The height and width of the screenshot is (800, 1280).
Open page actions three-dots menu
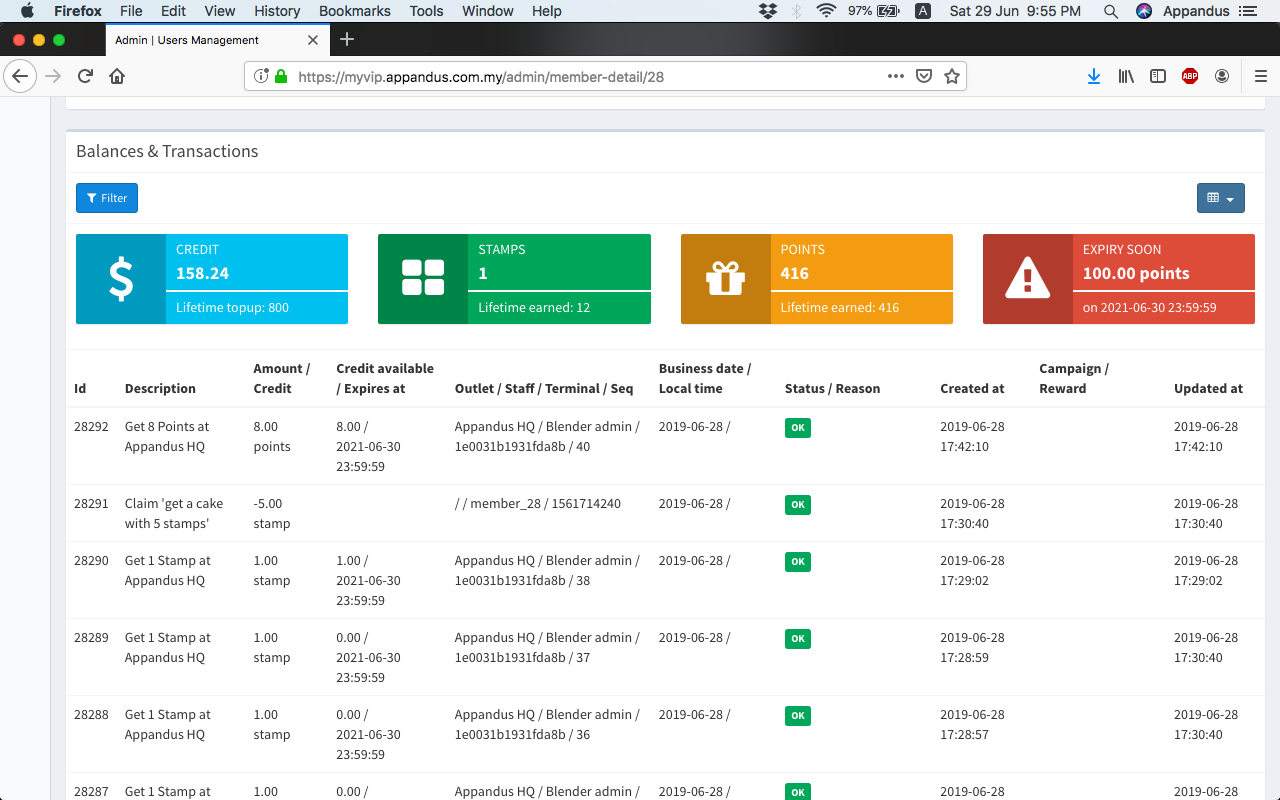(x=896, y=76)
